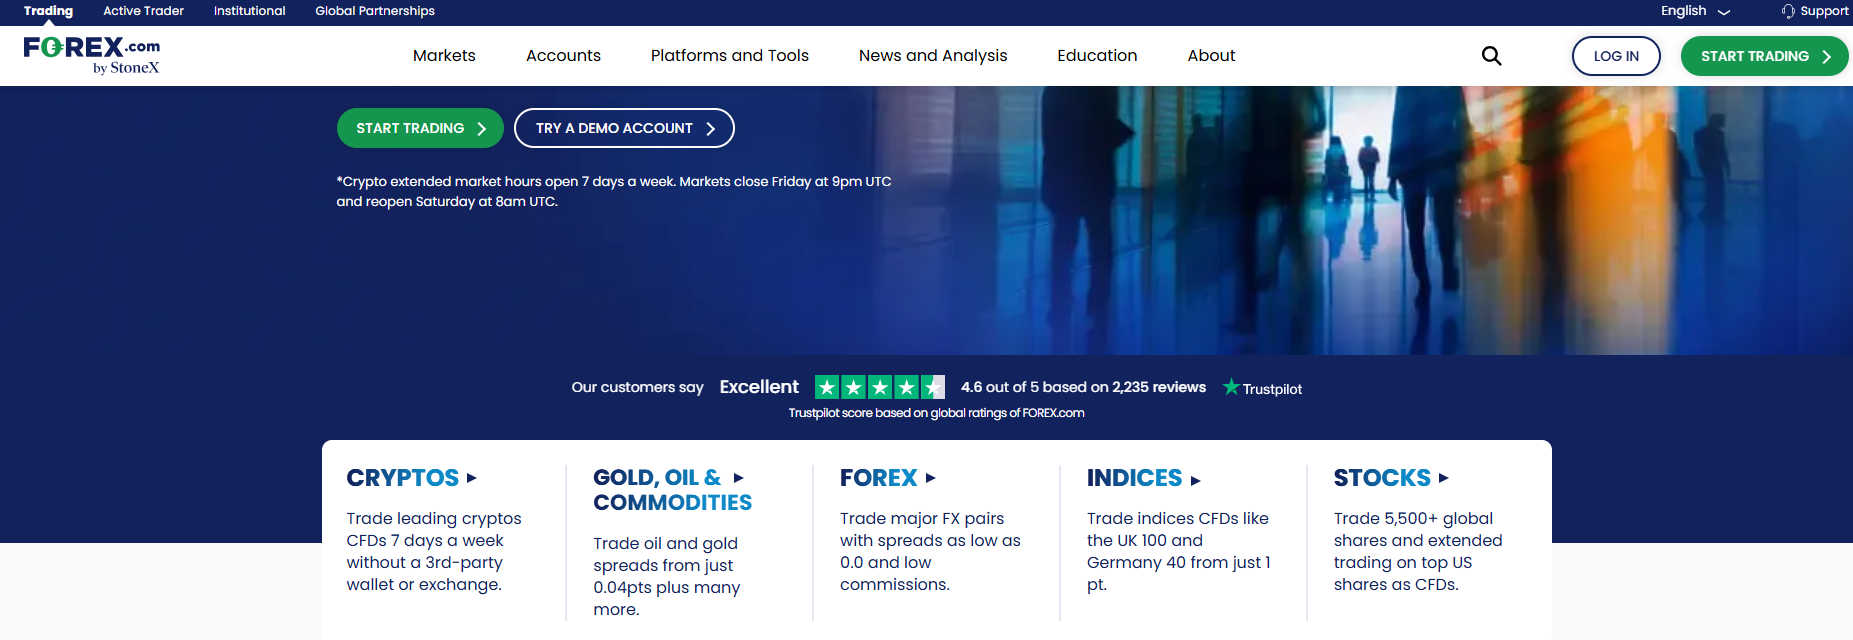Click the Trustpilot five-star rating image
This screenshot has width=1853, height=640.
click(879, 387)
